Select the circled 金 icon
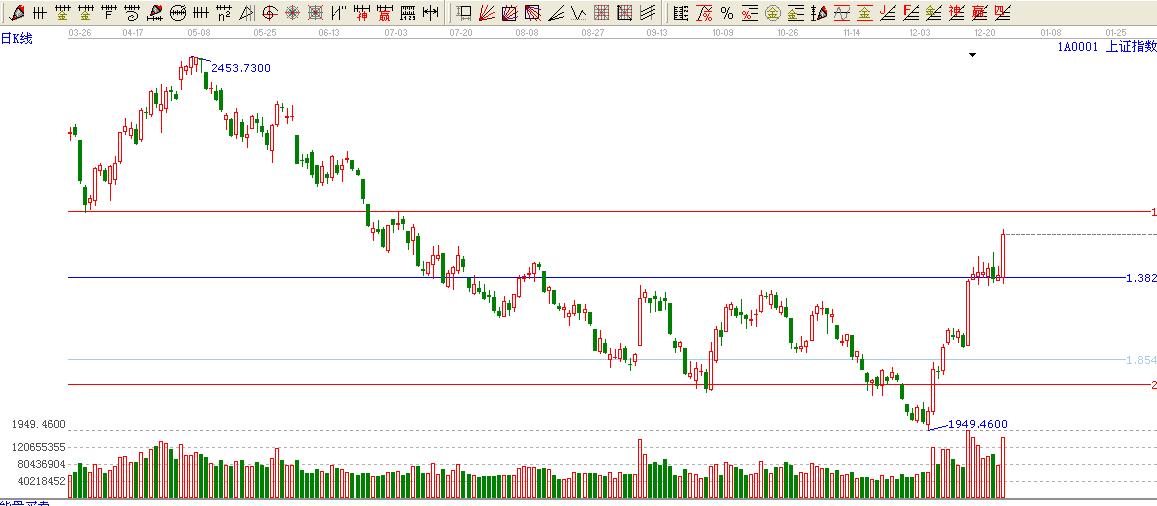 [x=772, y=13]
